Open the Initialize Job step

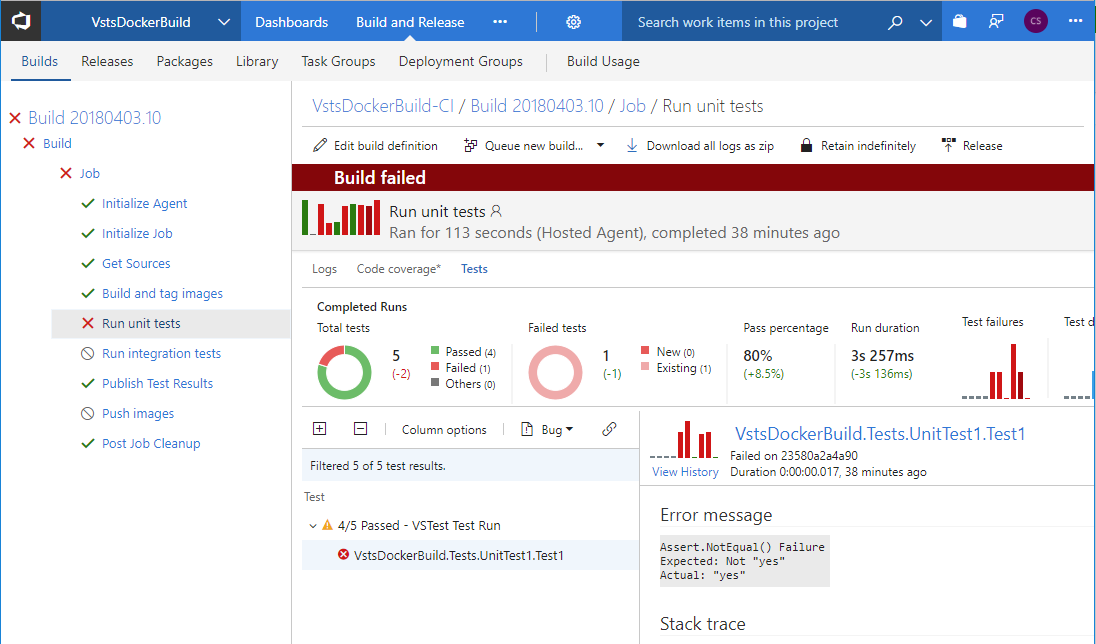[137, 234]
